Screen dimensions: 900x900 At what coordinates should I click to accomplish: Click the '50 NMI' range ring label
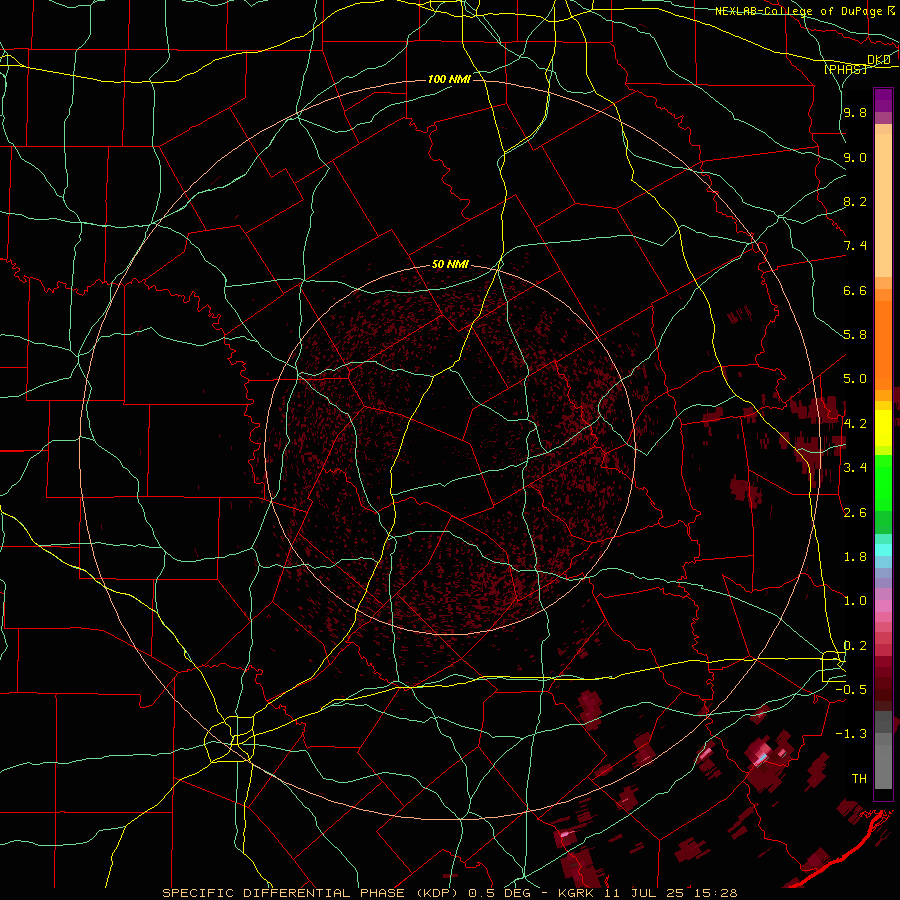click(x=450, y=265)
